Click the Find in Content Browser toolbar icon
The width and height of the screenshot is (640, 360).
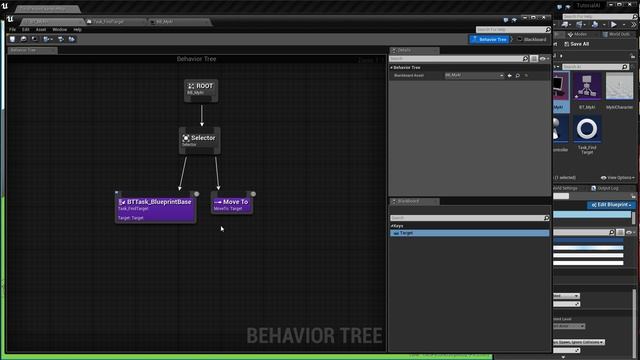coord(24,39)
